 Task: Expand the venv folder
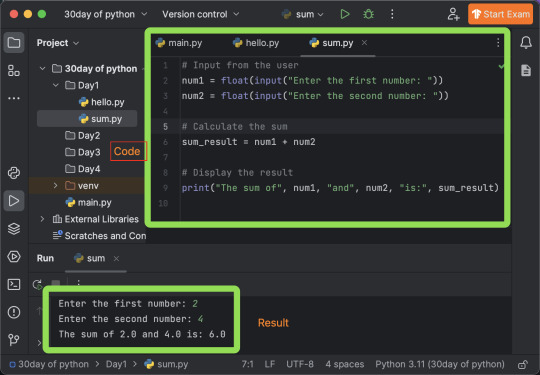pos(56,186)
